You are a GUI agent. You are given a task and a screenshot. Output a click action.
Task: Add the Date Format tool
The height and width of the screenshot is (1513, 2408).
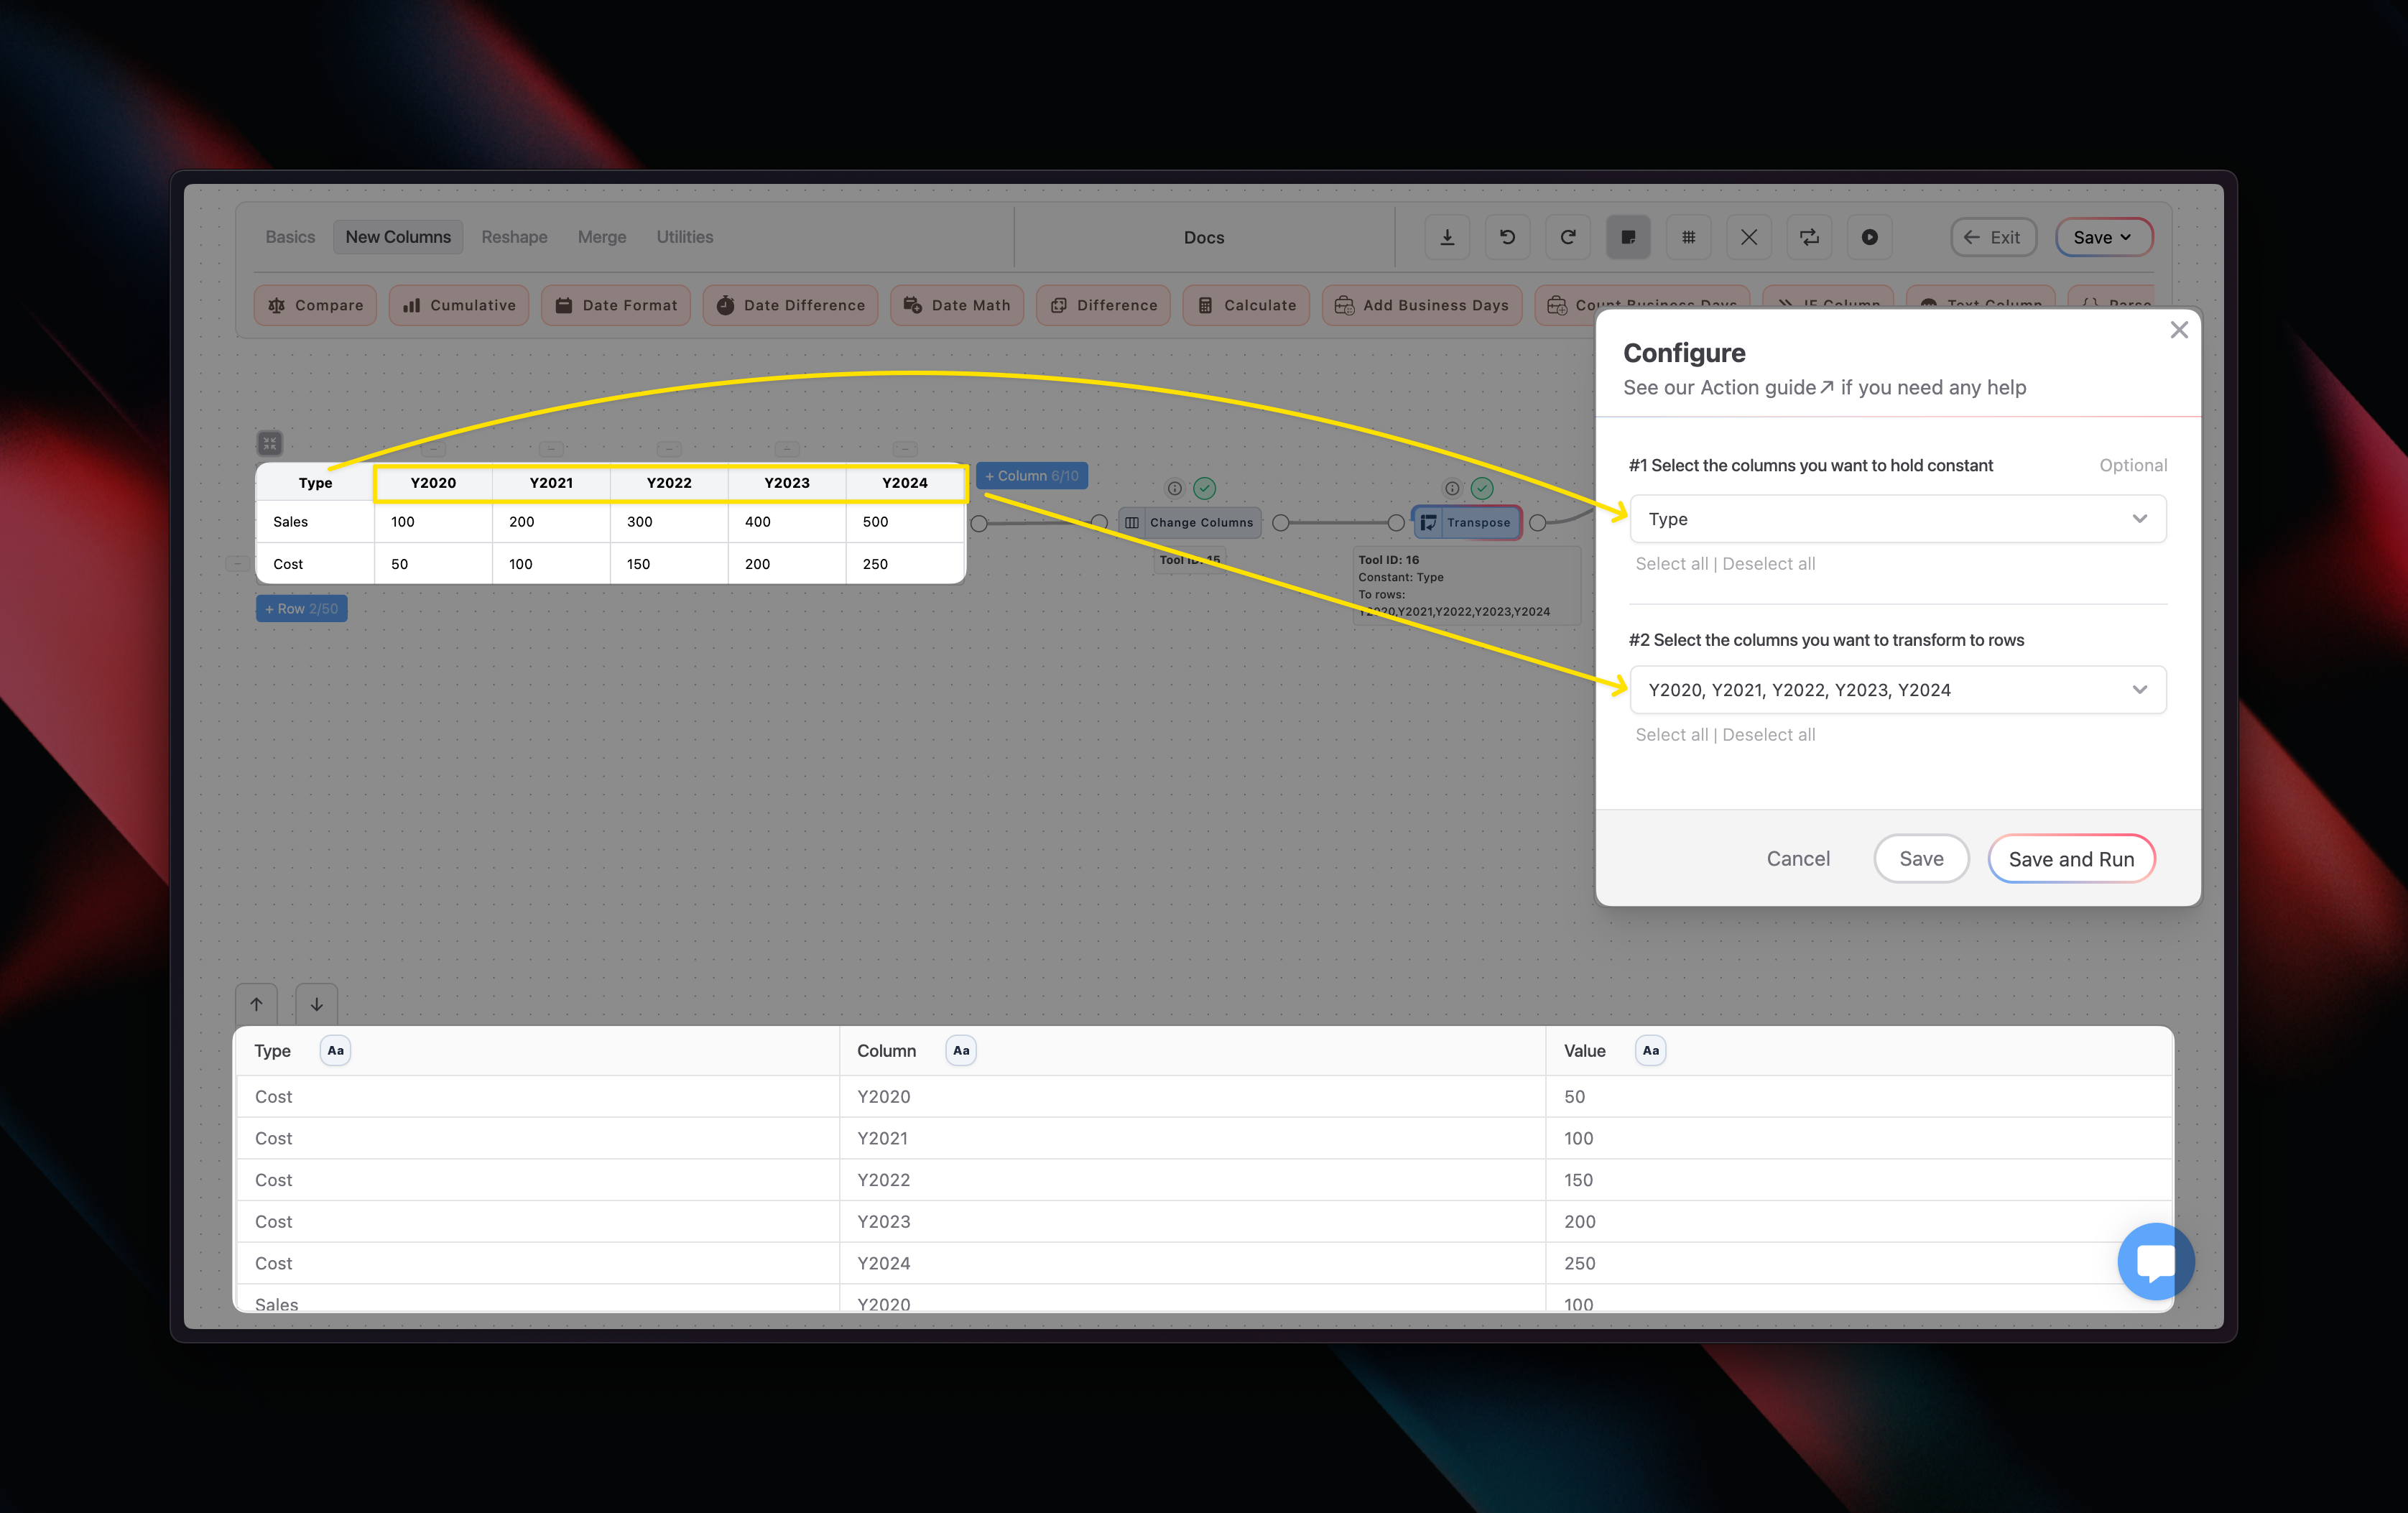(616, 305)
